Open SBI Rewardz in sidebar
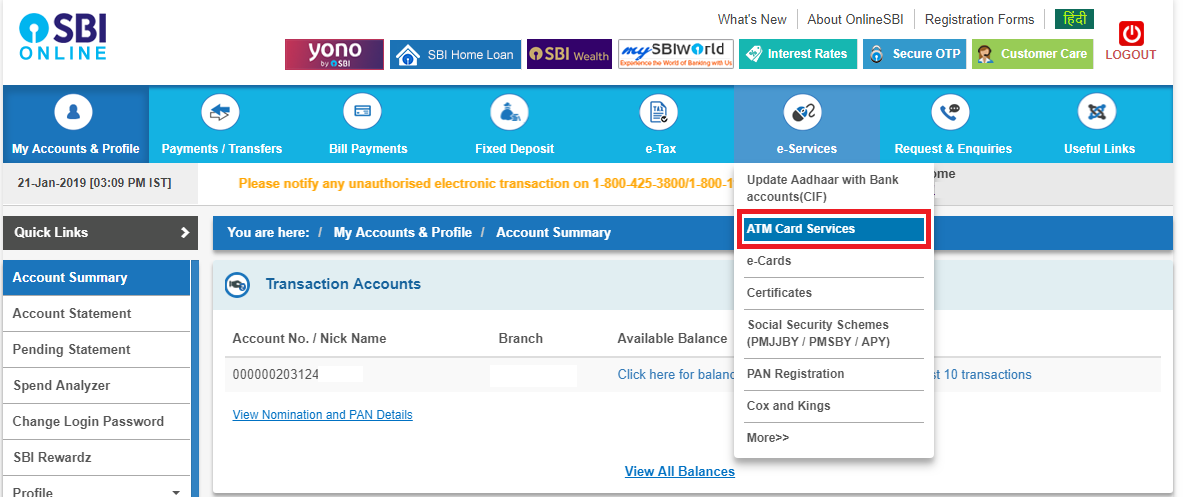Viewport: 1183px width, 497px height. coord(96,458)
